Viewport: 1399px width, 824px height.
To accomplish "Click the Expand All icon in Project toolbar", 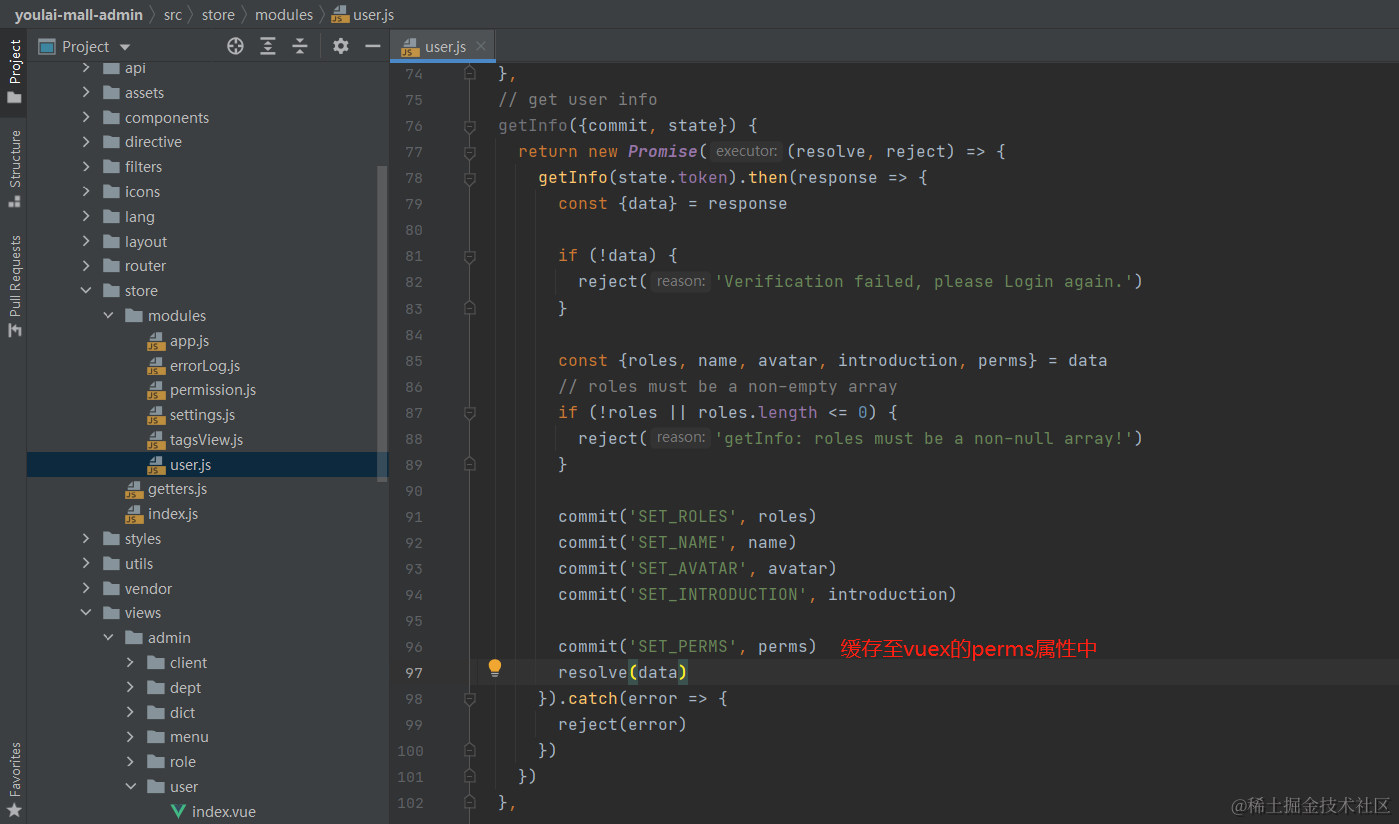I will [267, 46].
